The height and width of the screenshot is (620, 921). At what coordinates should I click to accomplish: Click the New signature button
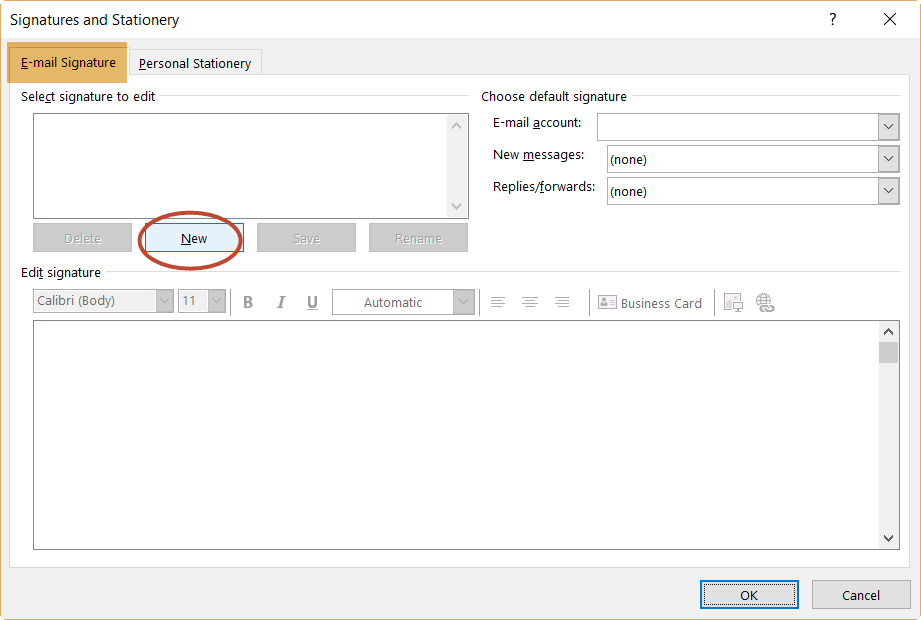pyautogui.click(x=194, y=238)
